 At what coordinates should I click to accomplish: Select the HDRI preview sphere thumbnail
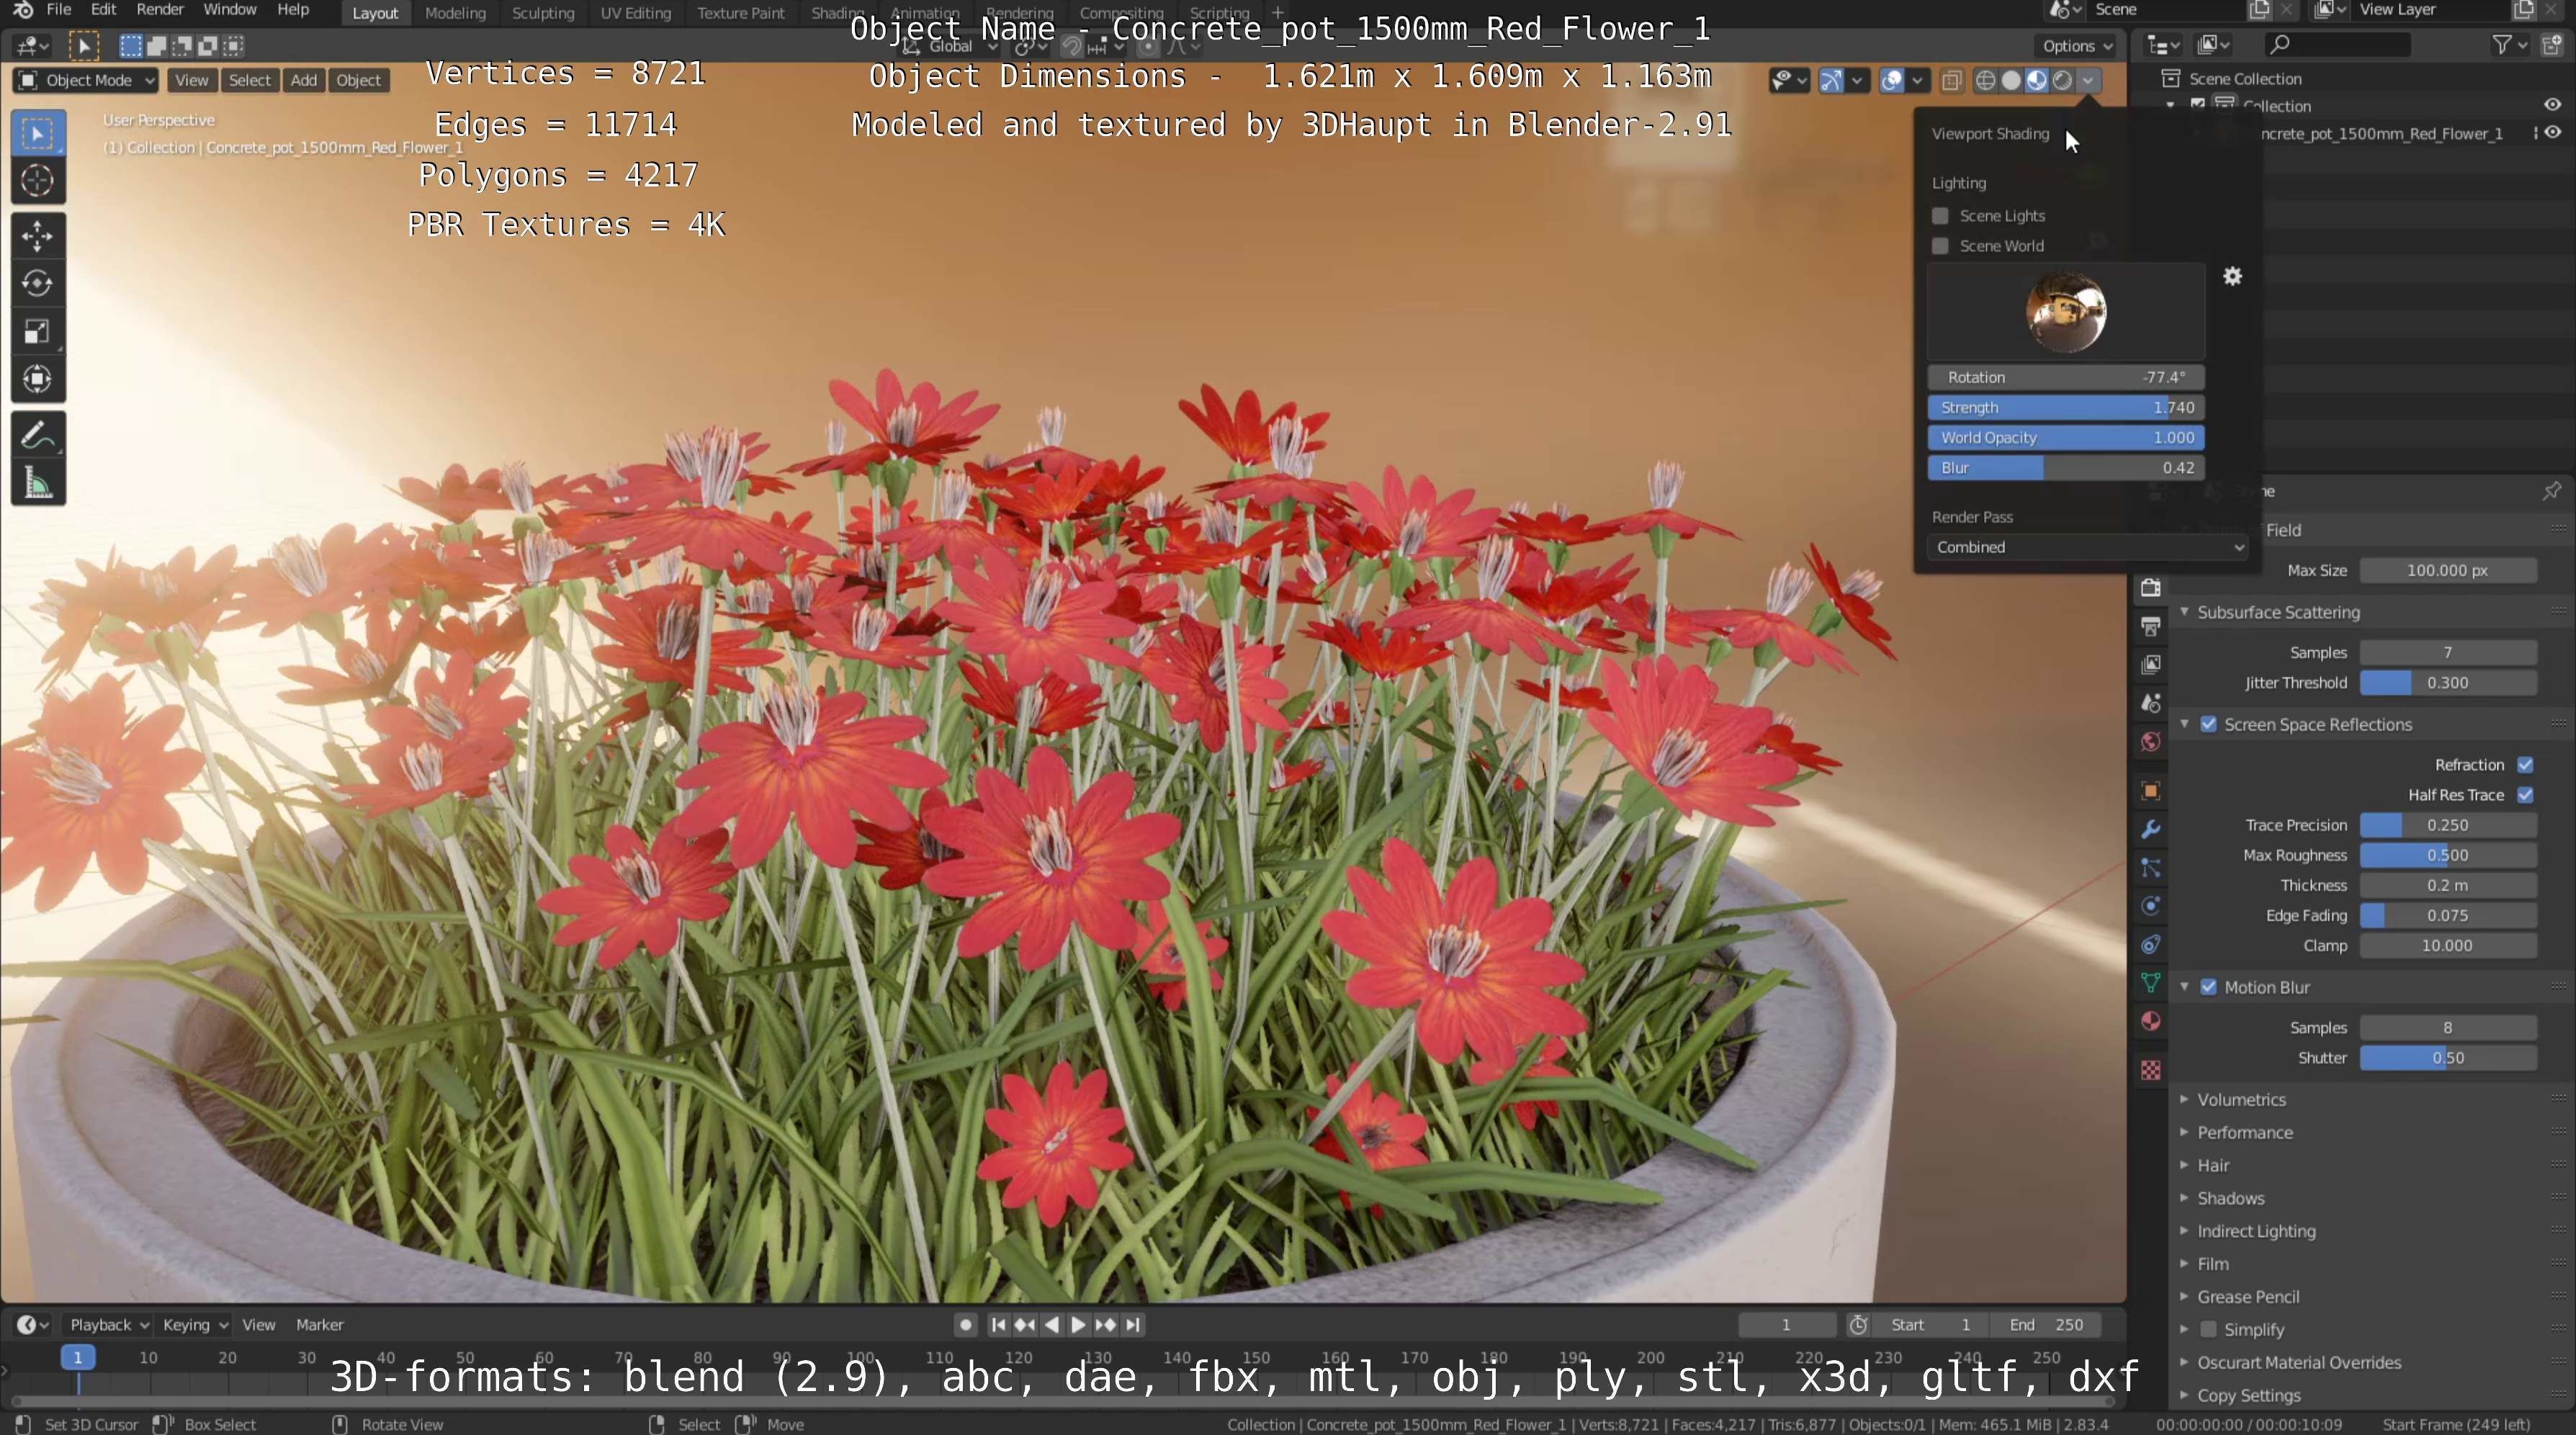2066,313
